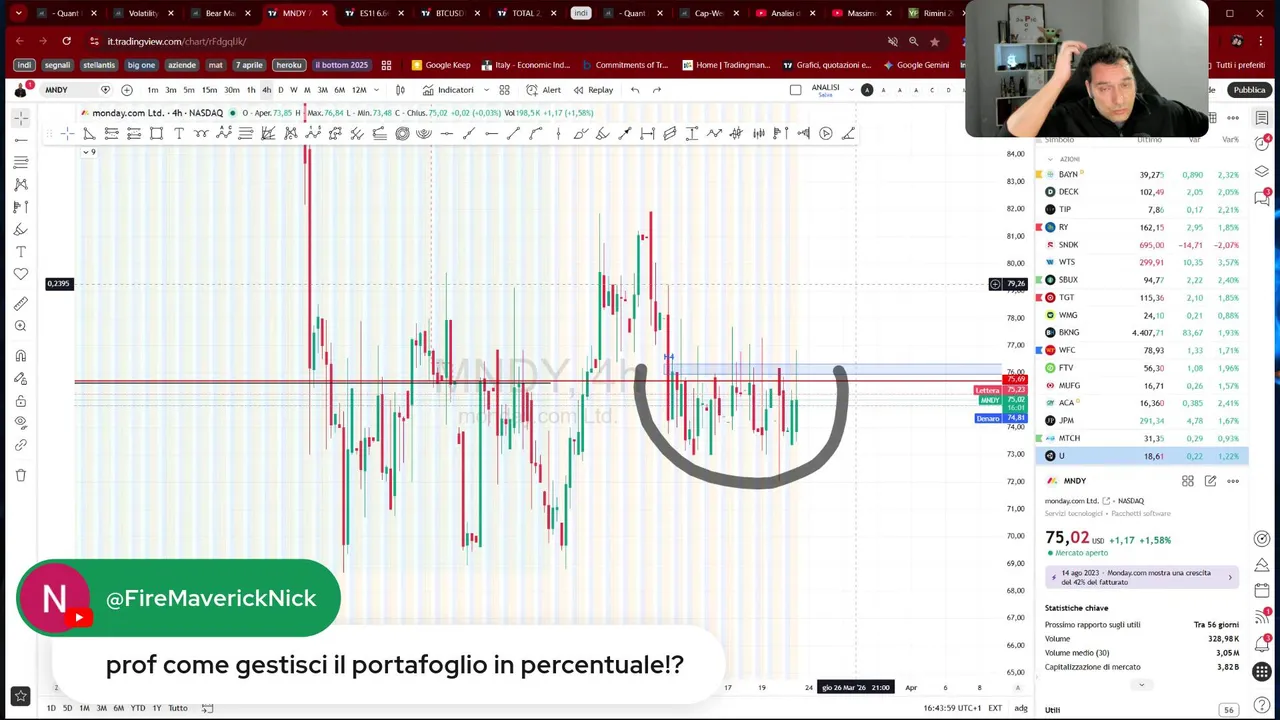
Task: Toggle hide all drawings eye icon
Action: pos(21,423)
